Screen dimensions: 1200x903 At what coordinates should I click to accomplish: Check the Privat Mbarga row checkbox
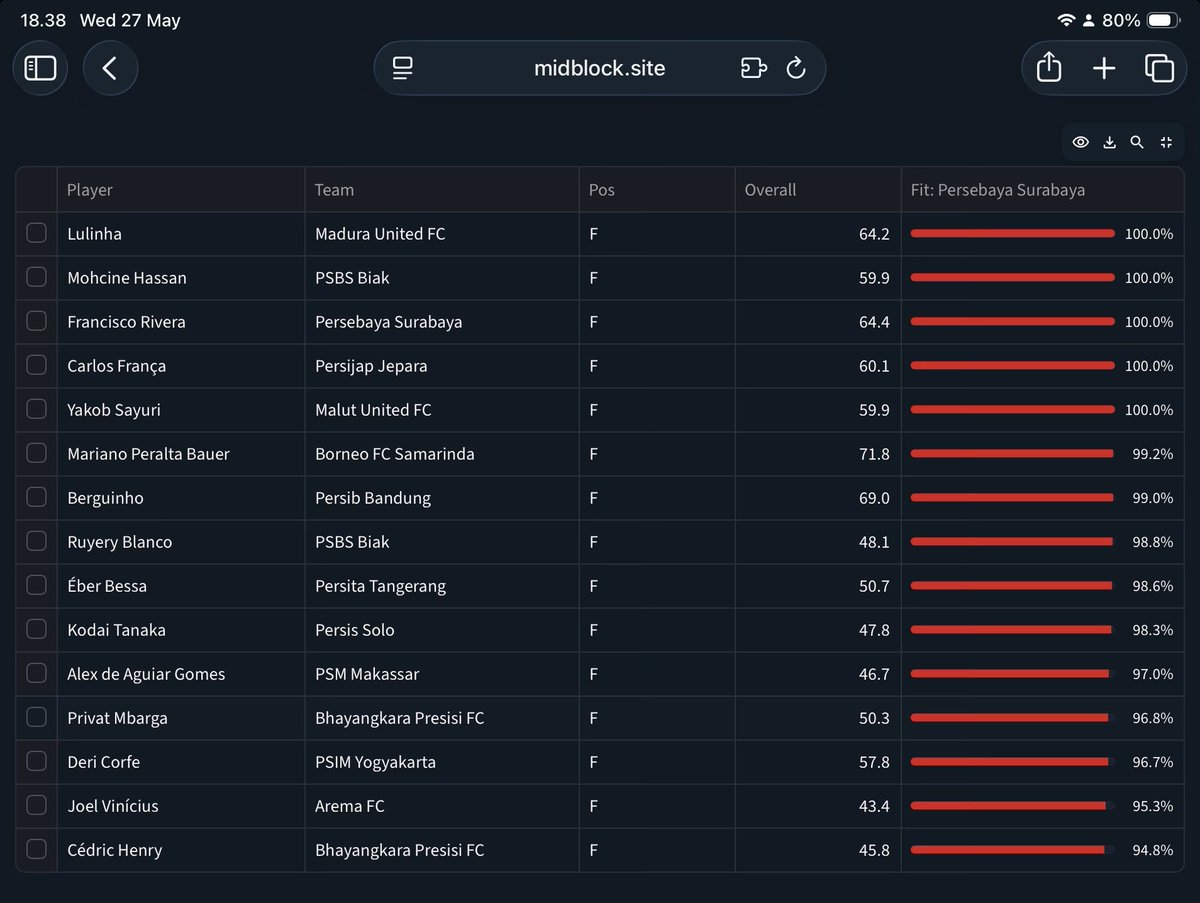(x=36, y=717)
